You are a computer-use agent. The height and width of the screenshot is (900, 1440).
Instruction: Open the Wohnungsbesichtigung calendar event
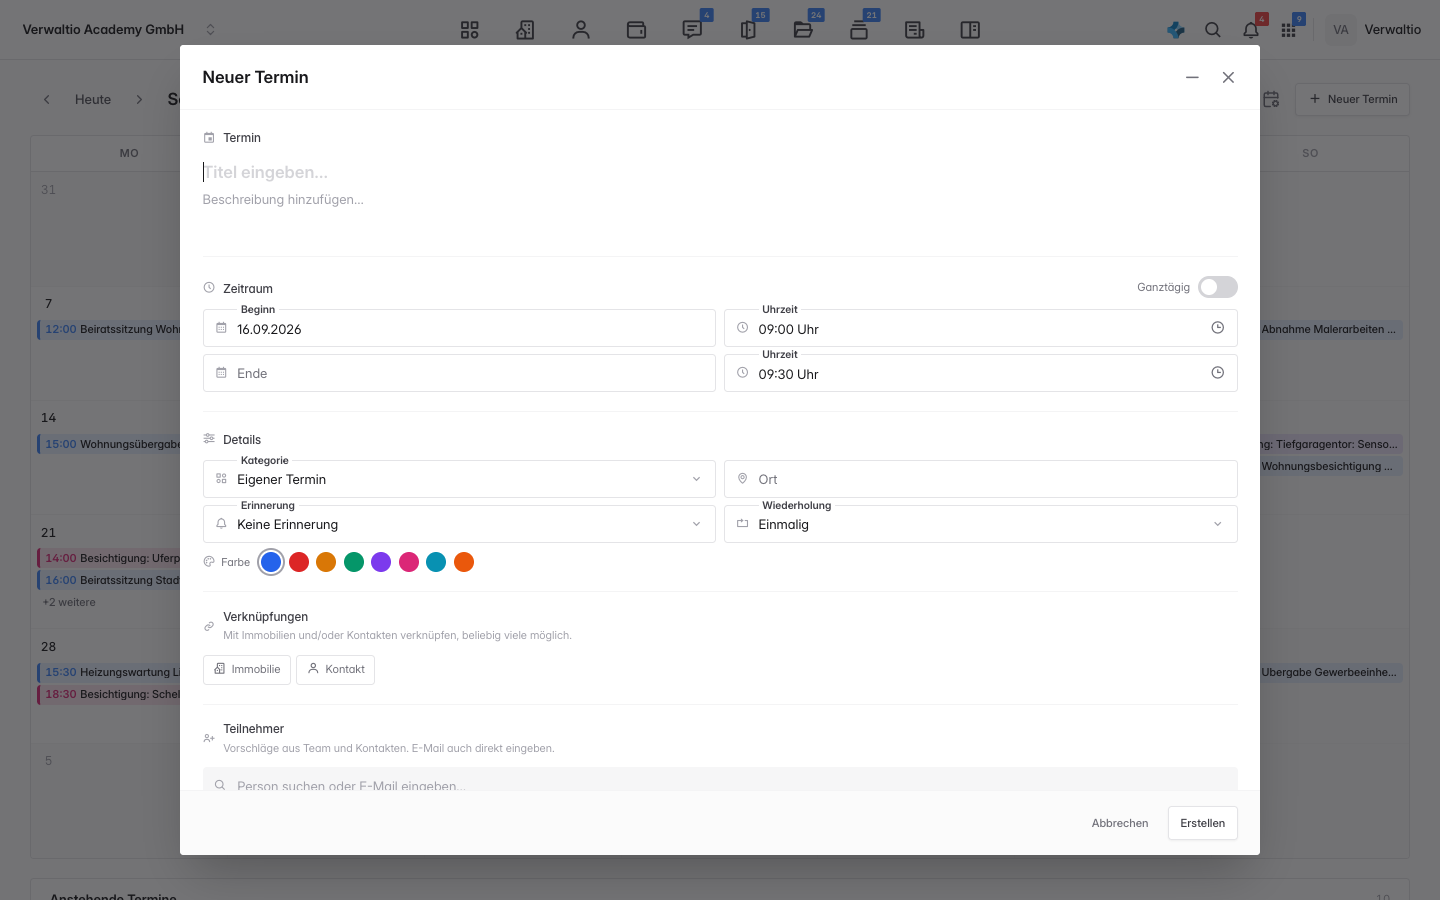[1330, 466]
